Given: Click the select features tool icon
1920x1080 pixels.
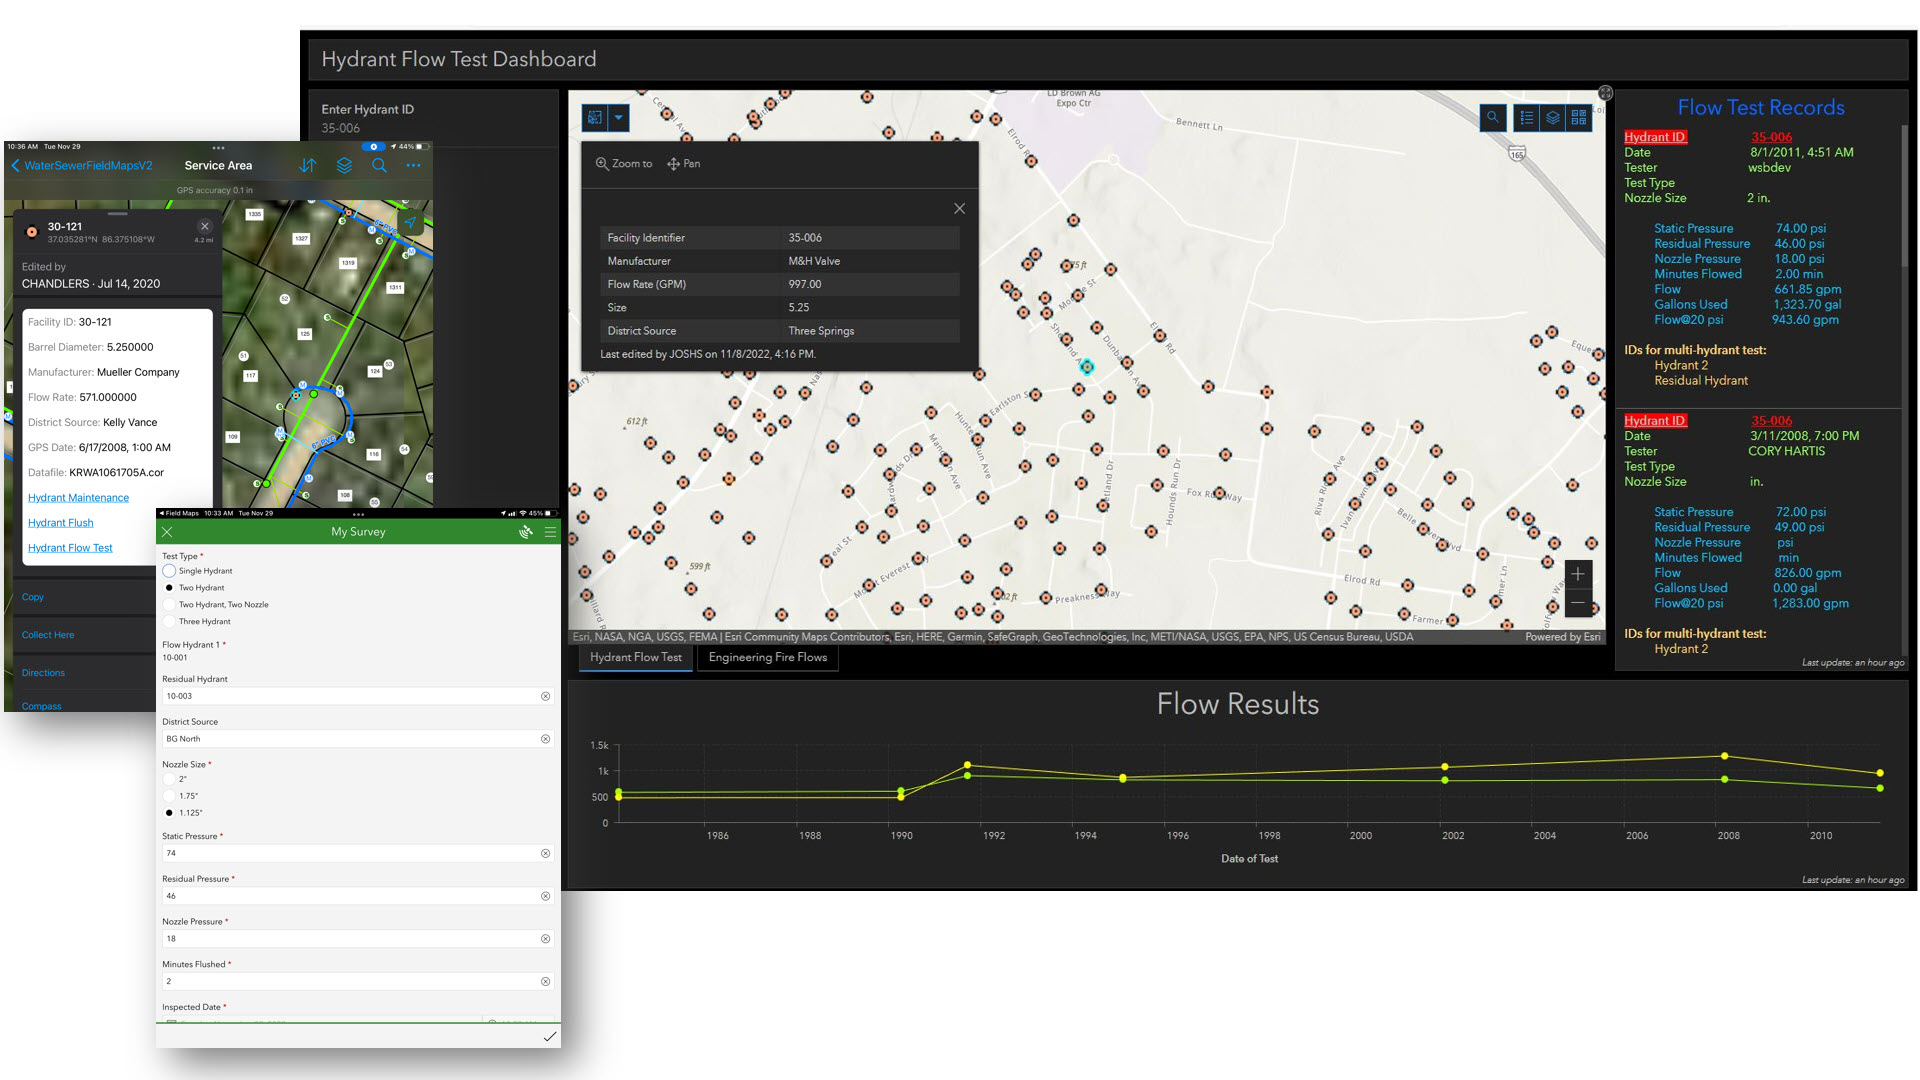Looking at the screenshot, I should pos(595,118).
